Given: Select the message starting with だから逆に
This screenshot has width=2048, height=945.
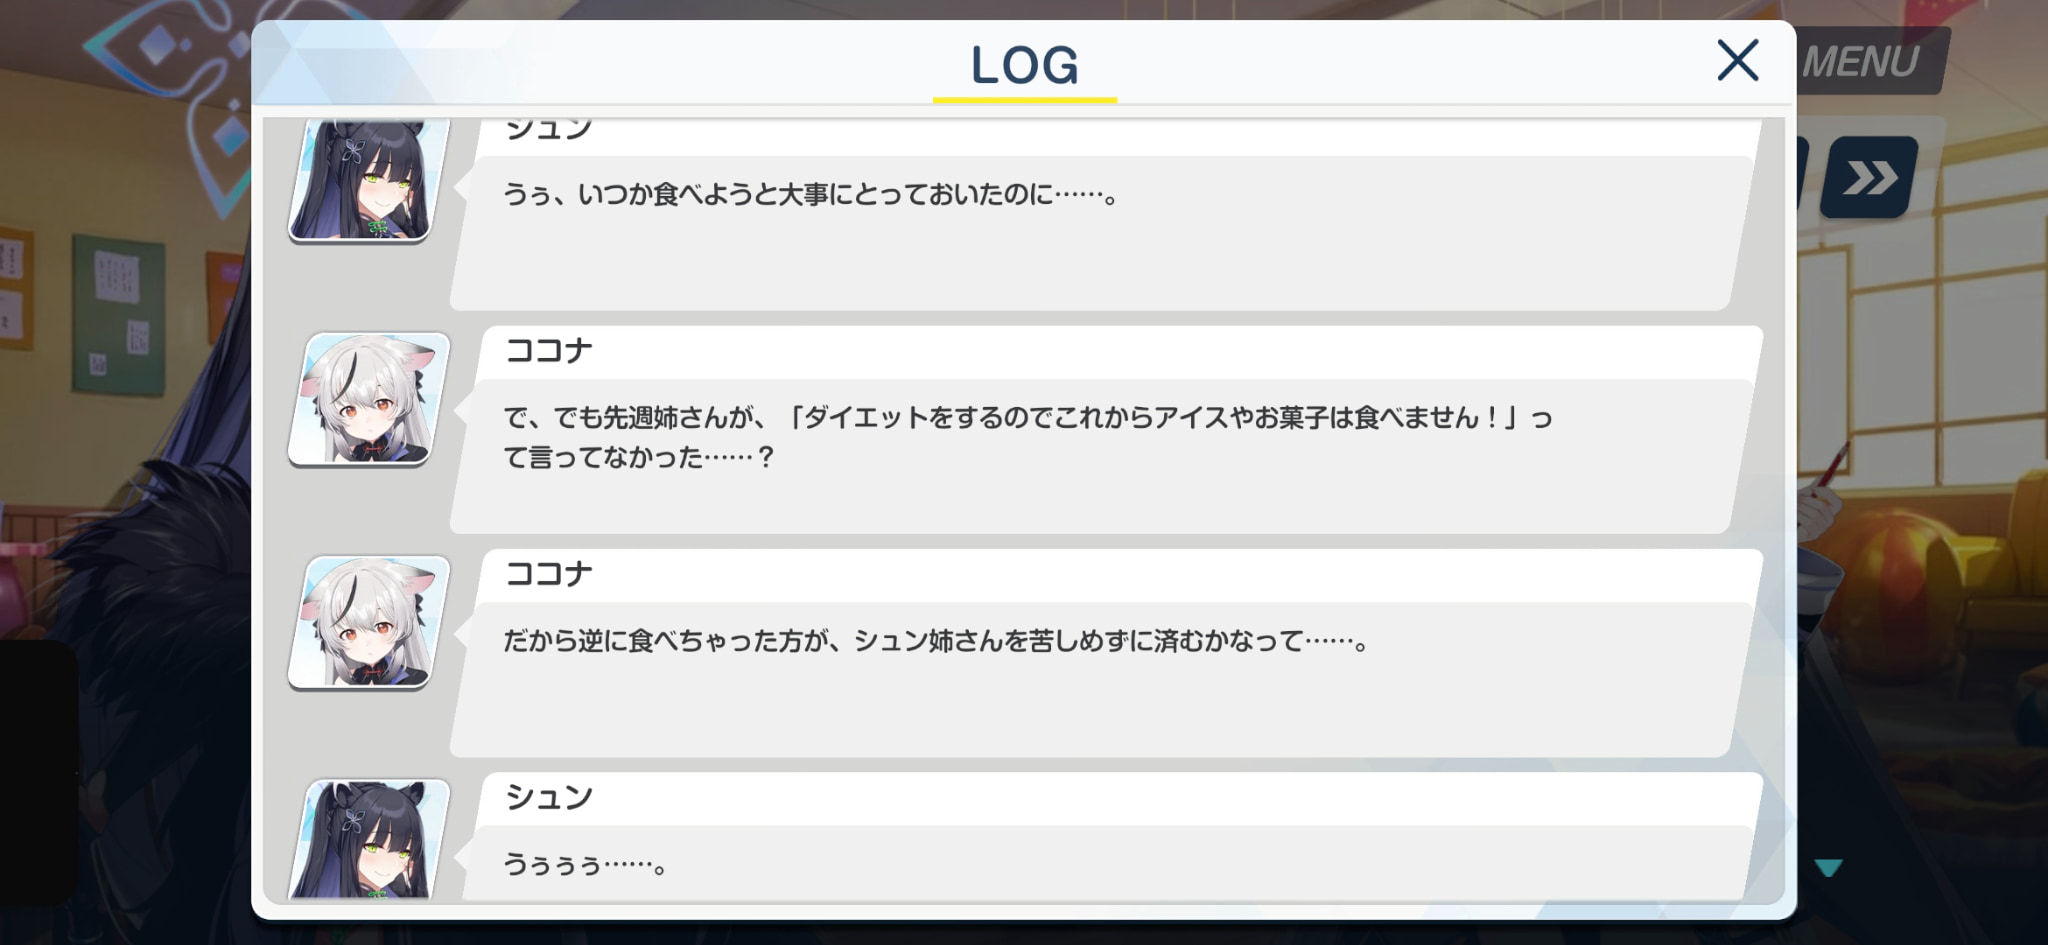Looking at the screenshot, I should click(x=1100, y=679).
